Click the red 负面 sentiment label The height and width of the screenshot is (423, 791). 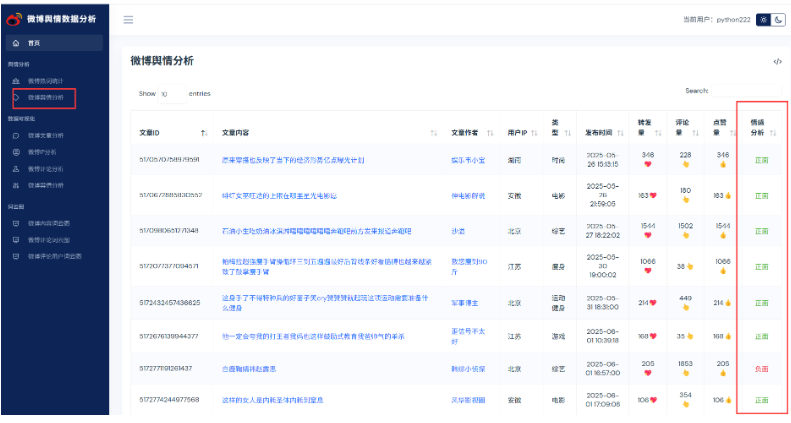click(x=761, y=369)
